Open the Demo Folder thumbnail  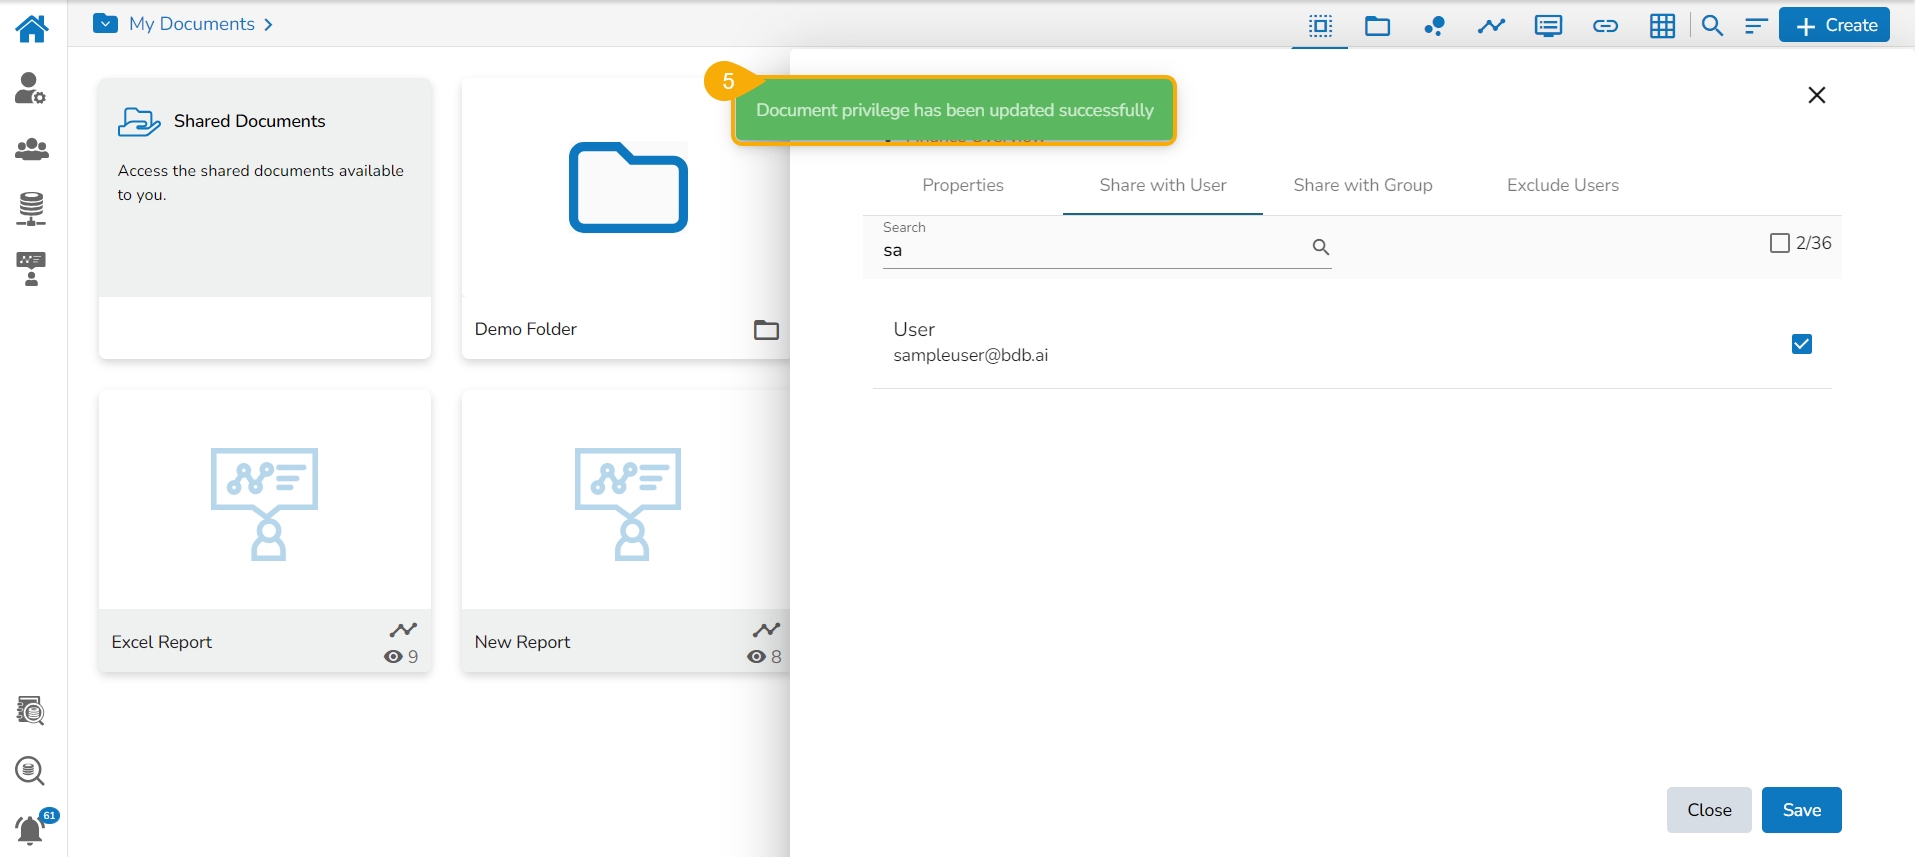tap(628, 188)
